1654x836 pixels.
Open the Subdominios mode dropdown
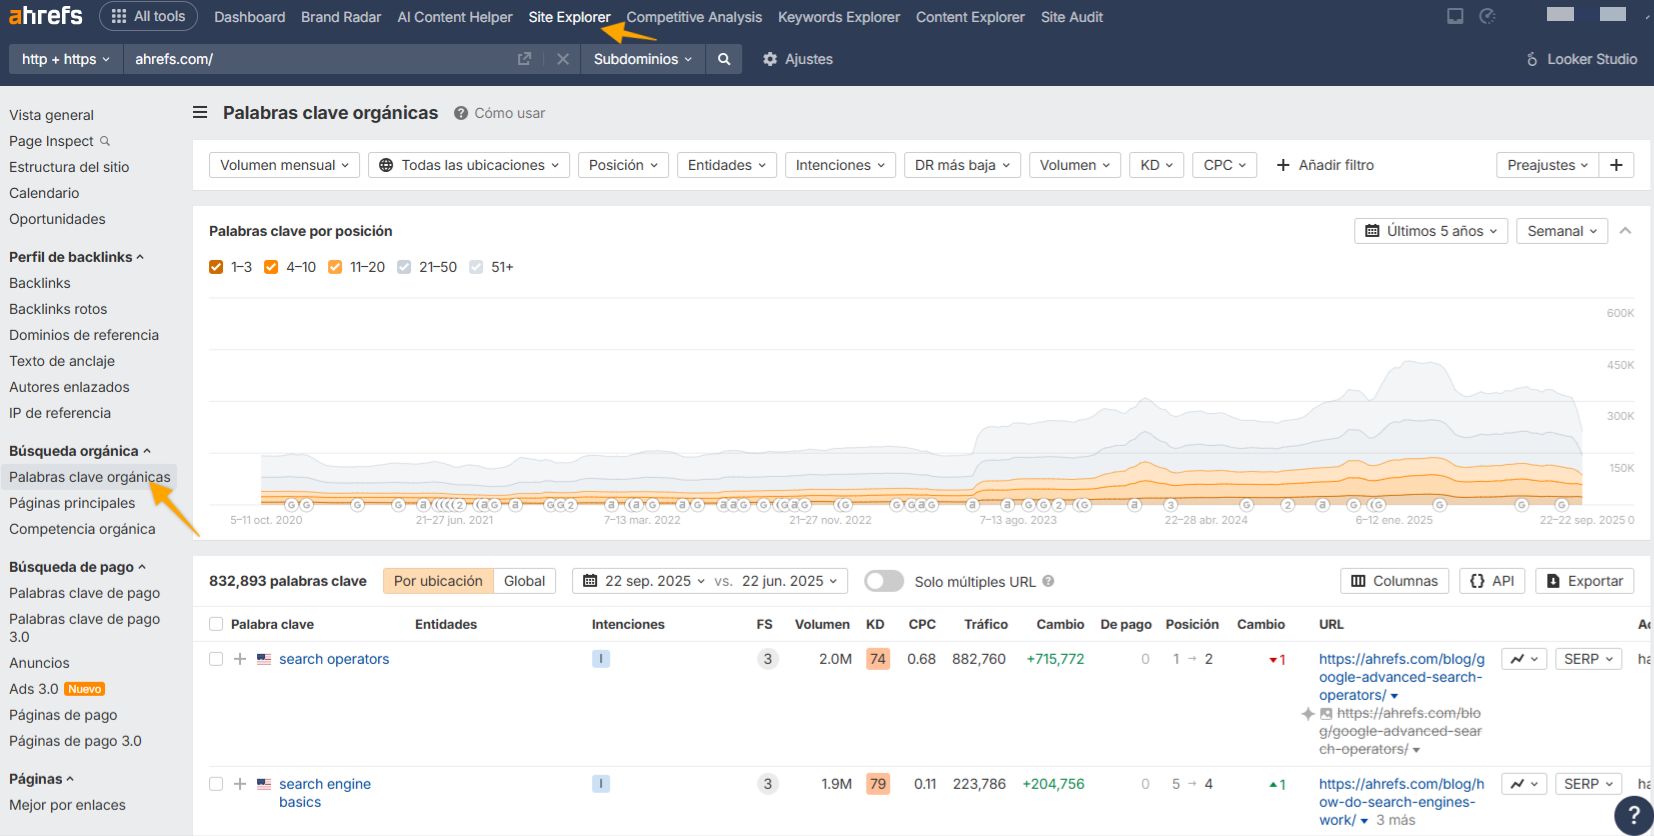point(643,59)
